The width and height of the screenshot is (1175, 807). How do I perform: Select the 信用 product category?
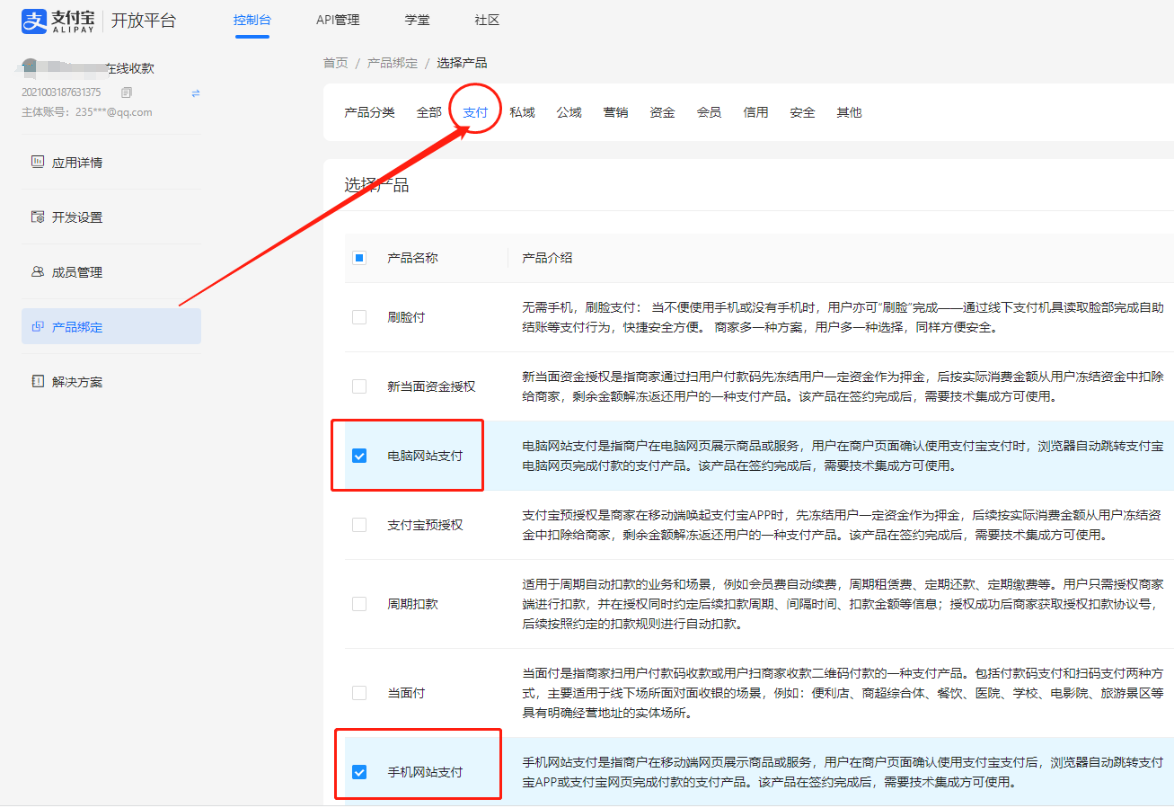755,112
